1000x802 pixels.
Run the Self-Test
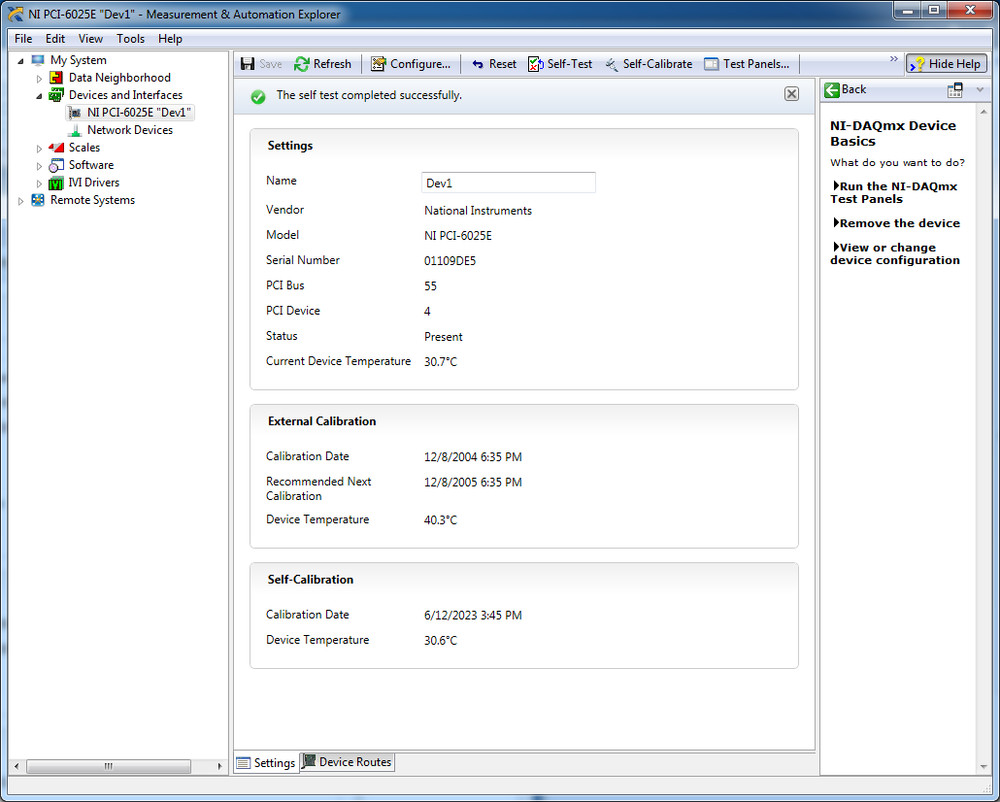click(560, 64)
